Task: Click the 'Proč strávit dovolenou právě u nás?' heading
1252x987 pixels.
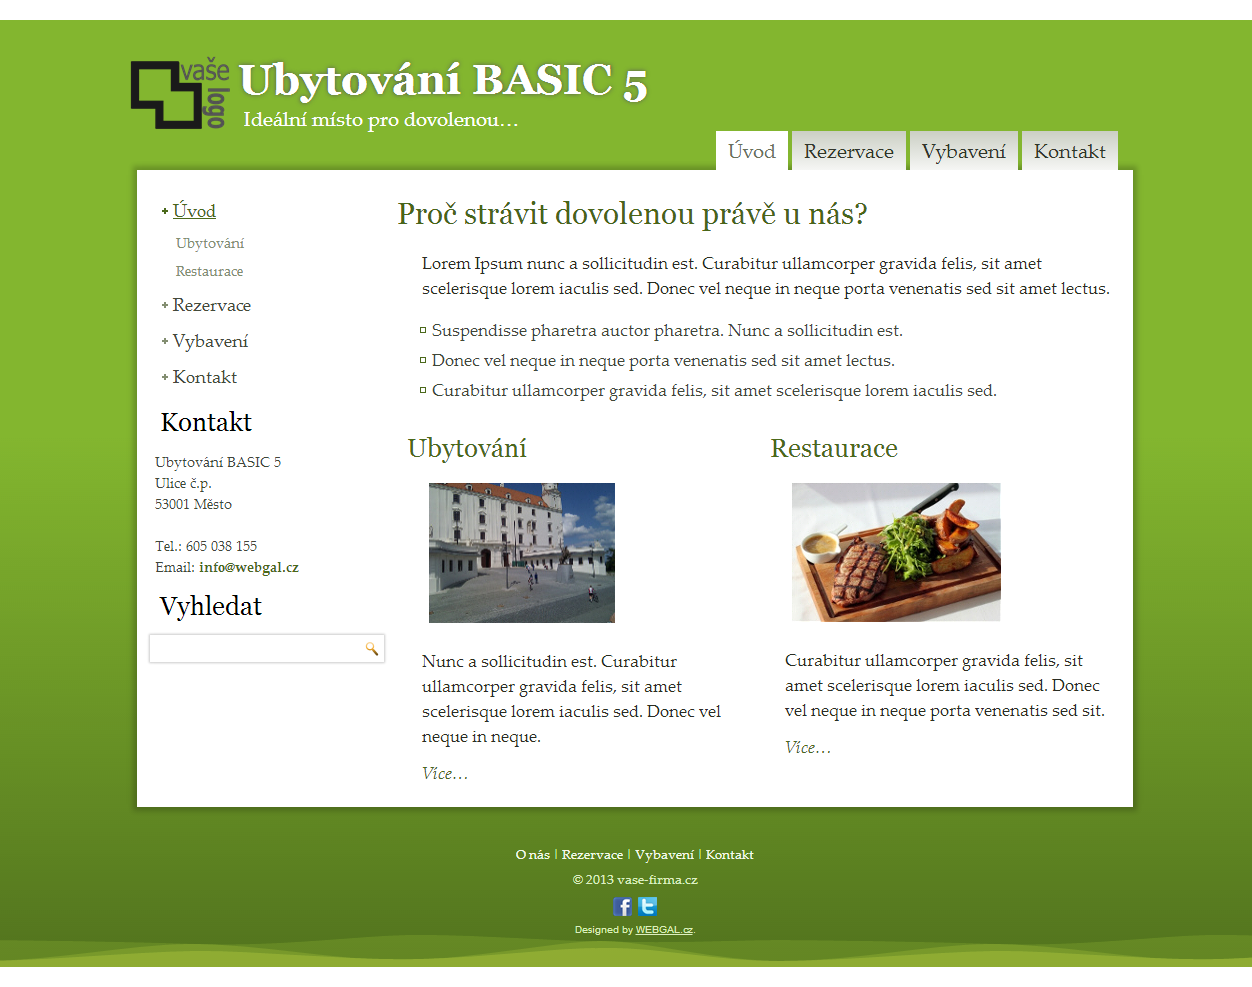Action: (x=632, y=214)
